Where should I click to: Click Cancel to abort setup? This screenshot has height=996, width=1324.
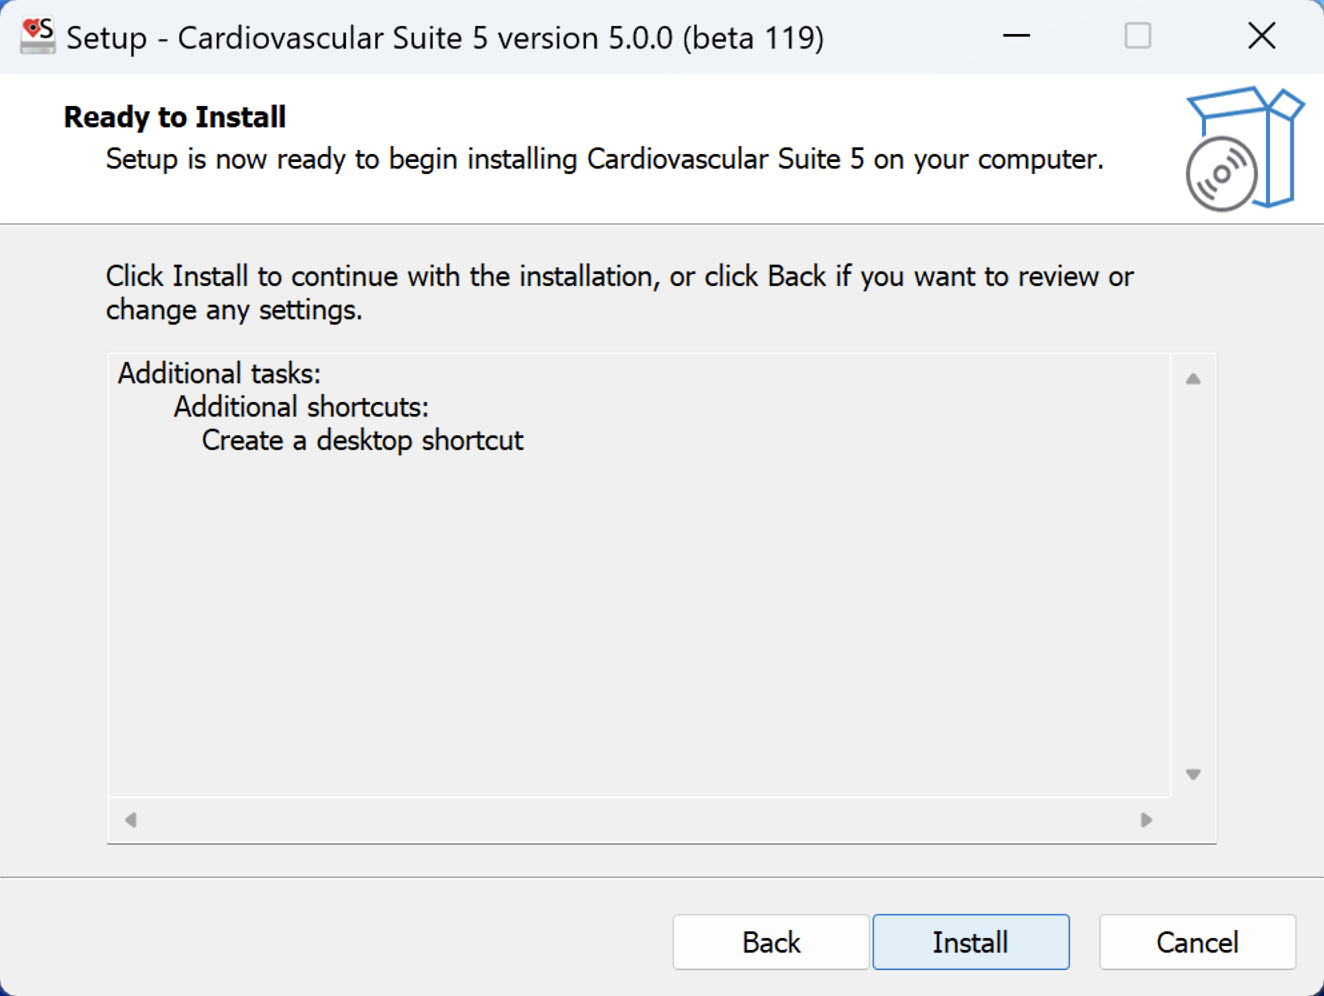point(1197,942)
